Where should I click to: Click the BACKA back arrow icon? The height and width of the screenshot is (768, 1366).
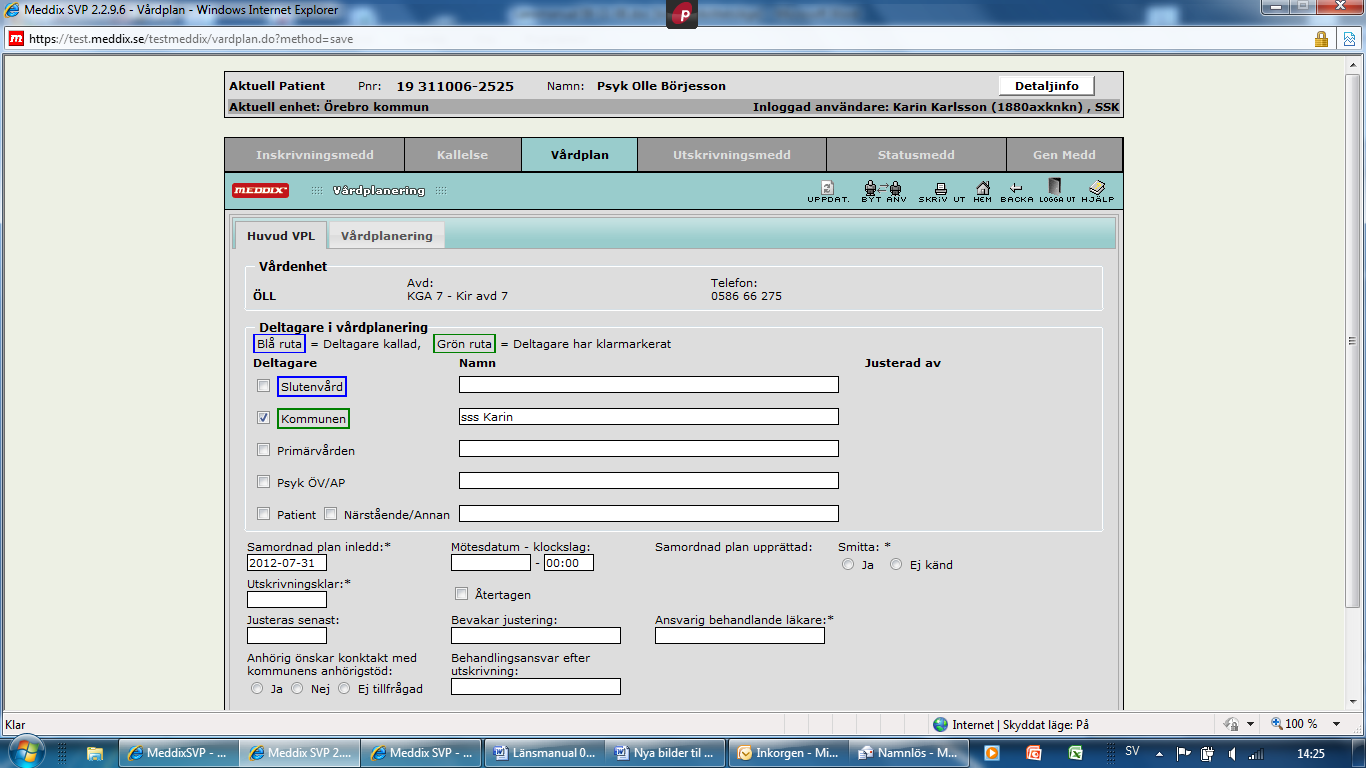tap(1016, 191)
